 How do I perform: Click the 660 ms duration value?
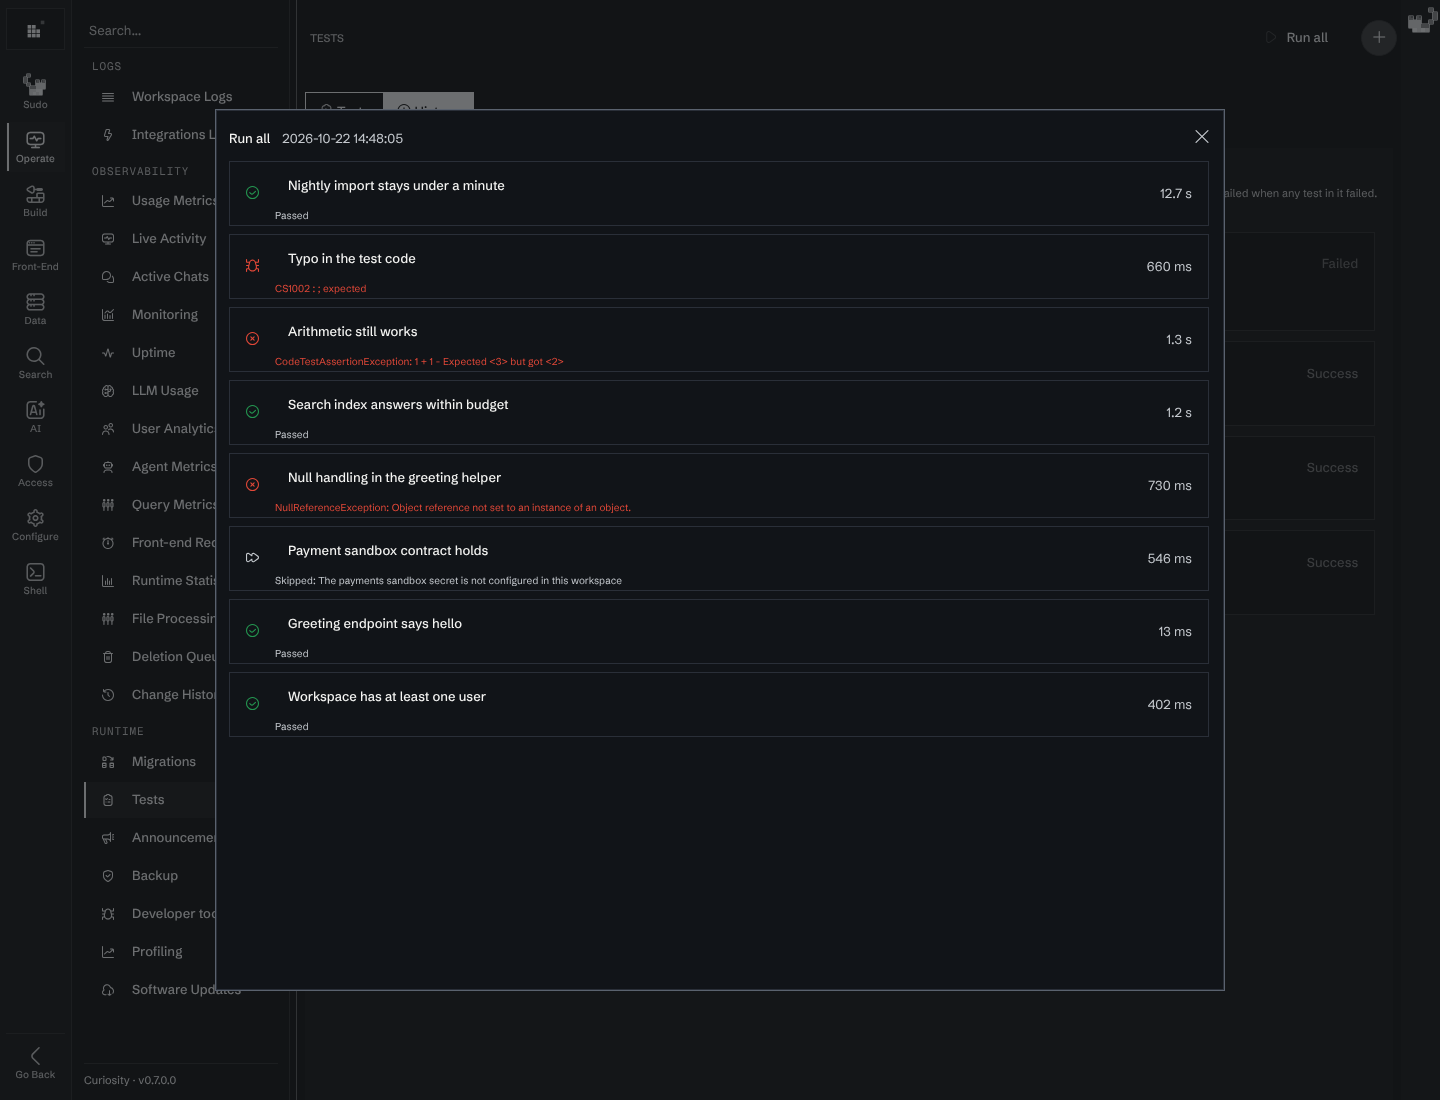(1169, 267)
